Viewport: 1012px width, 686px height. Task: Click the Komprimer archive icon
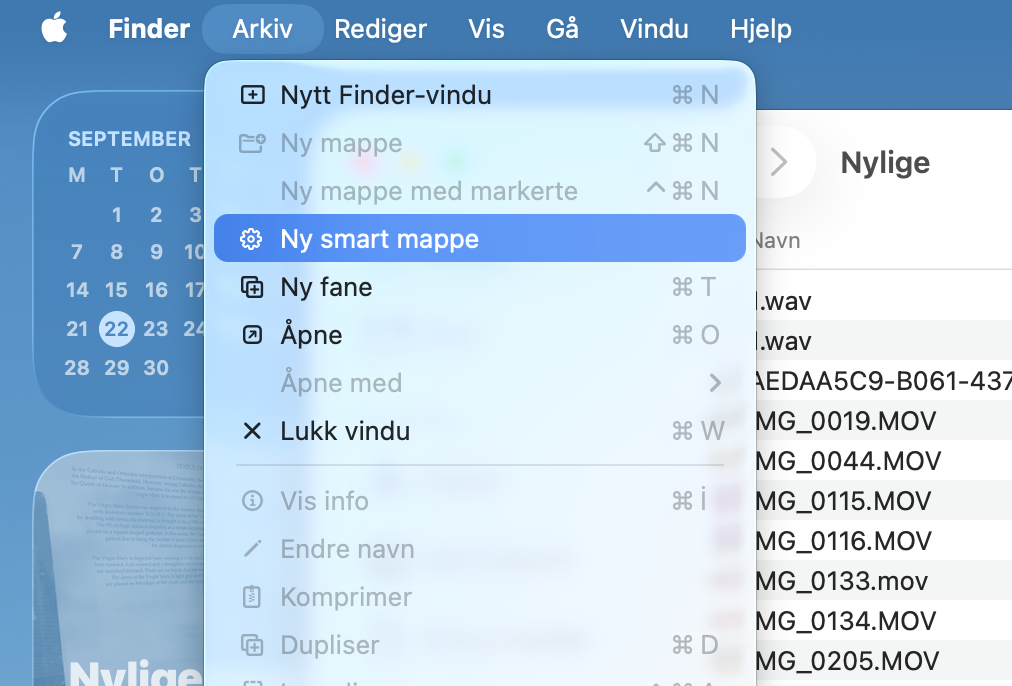click(x=252, y=597)
